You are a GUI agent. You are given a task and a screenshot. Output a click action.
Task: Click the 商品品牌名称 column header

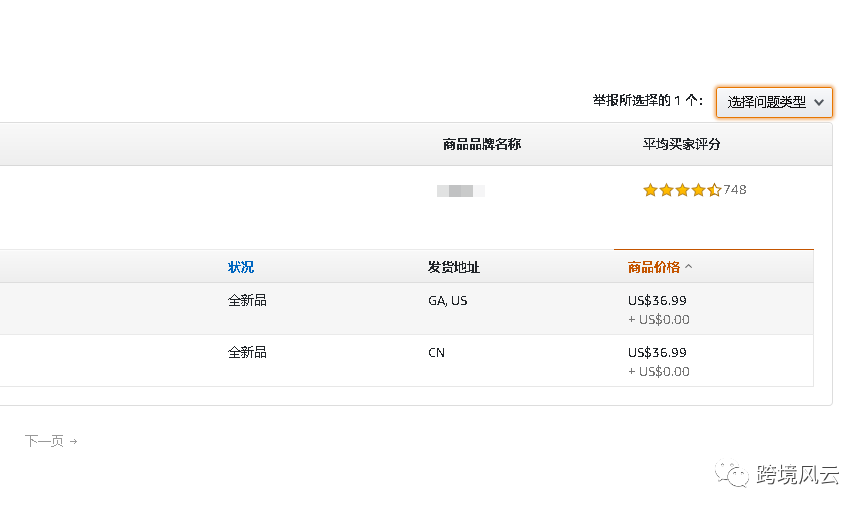tap(482, 144)
